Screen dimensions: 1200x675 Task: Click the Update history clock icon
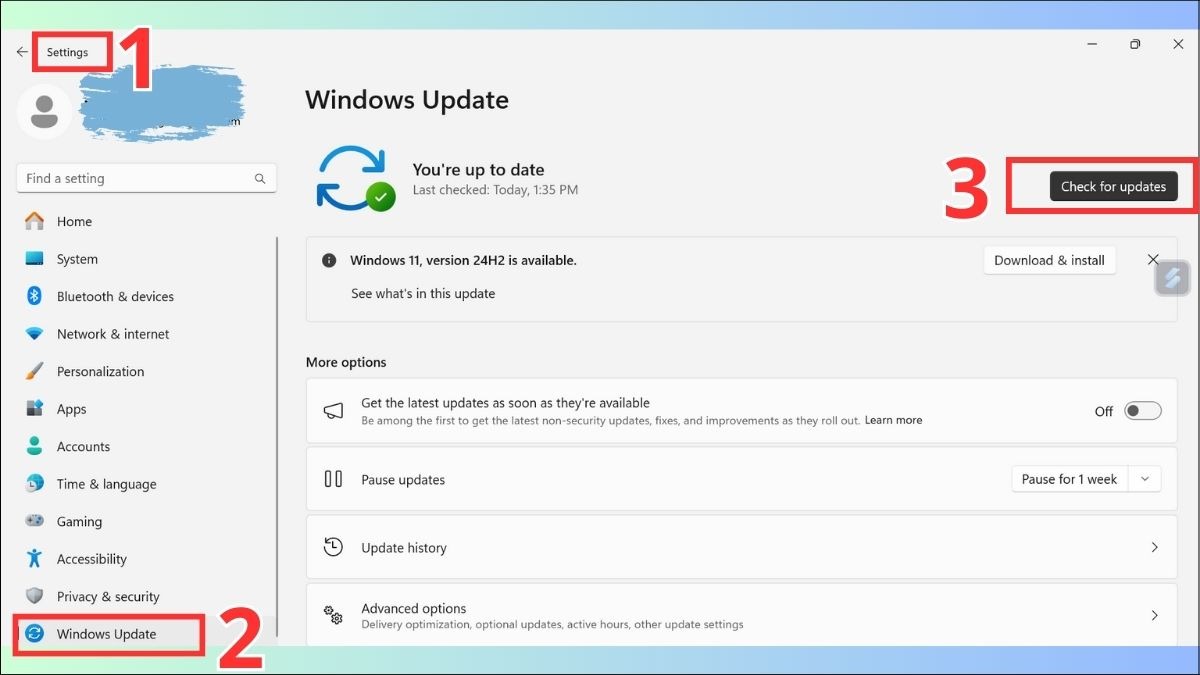[x=333, y=547]
